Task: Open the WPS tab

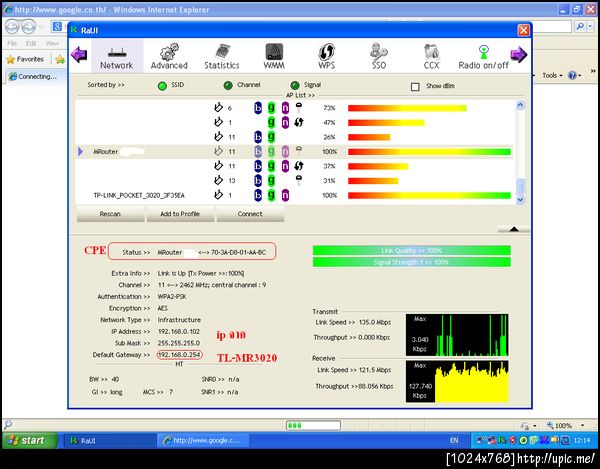Action: click(x=326, y=56)
